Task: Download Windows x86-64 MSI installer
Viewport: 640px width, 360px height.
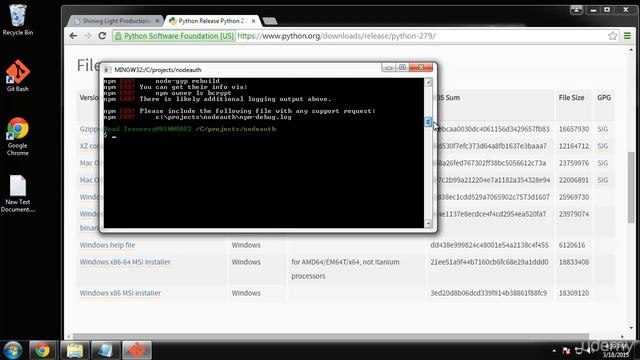Action: point(125,262)
